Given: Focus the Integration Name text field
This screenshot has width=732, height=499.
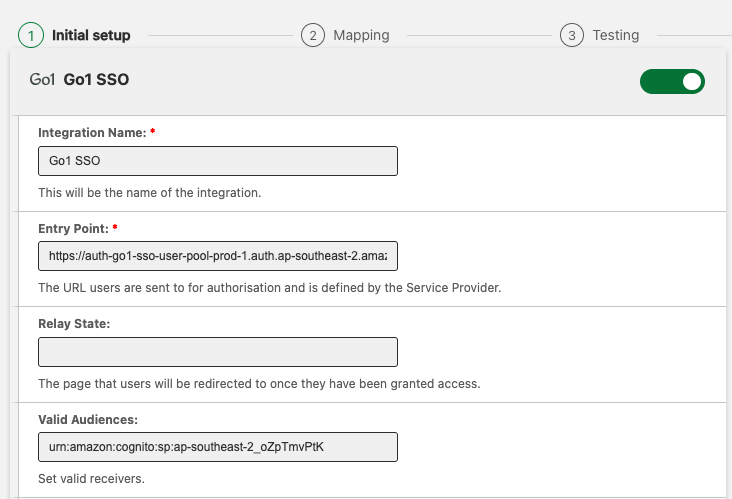Looking at the screenshot, I should coord(217,161).
